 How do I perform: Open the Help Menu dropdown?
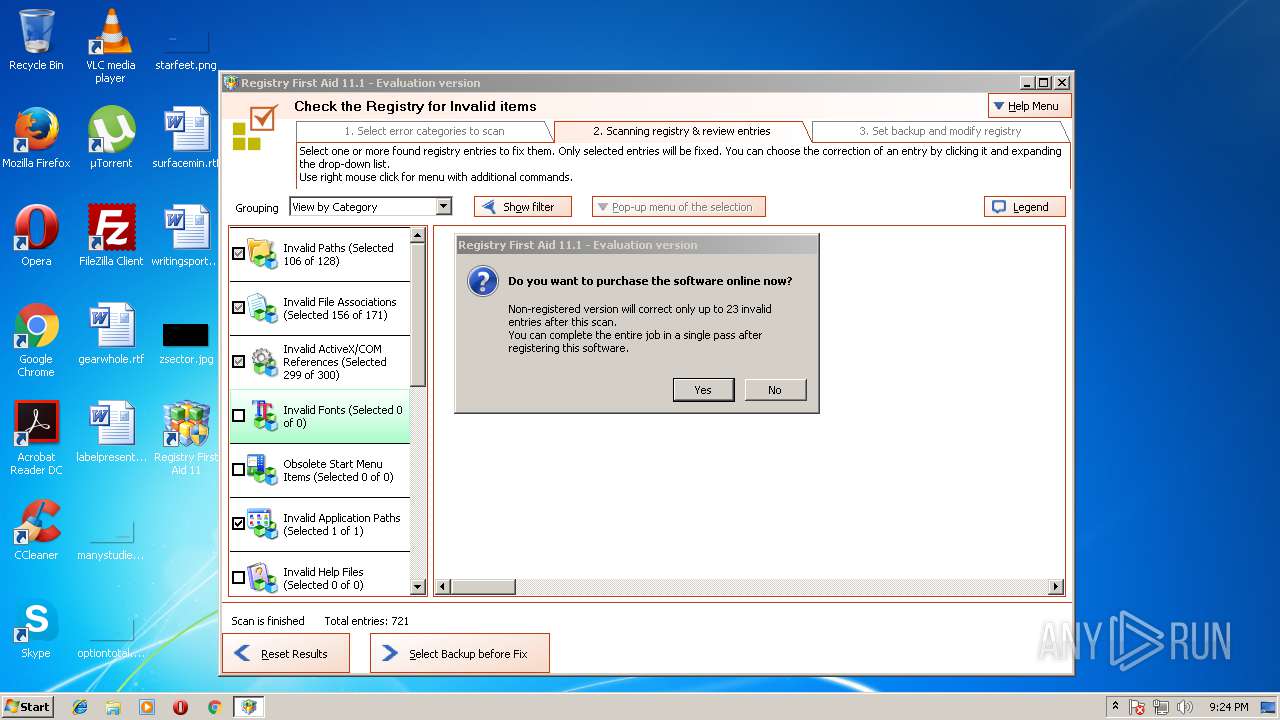click(1029, 106)
